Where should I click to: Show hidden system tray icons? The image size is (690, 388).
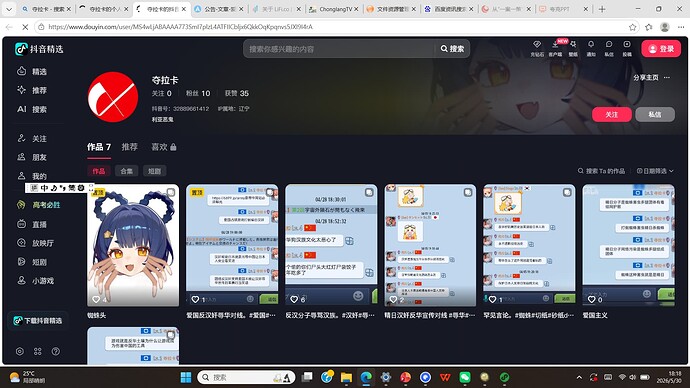pos(579,377)
